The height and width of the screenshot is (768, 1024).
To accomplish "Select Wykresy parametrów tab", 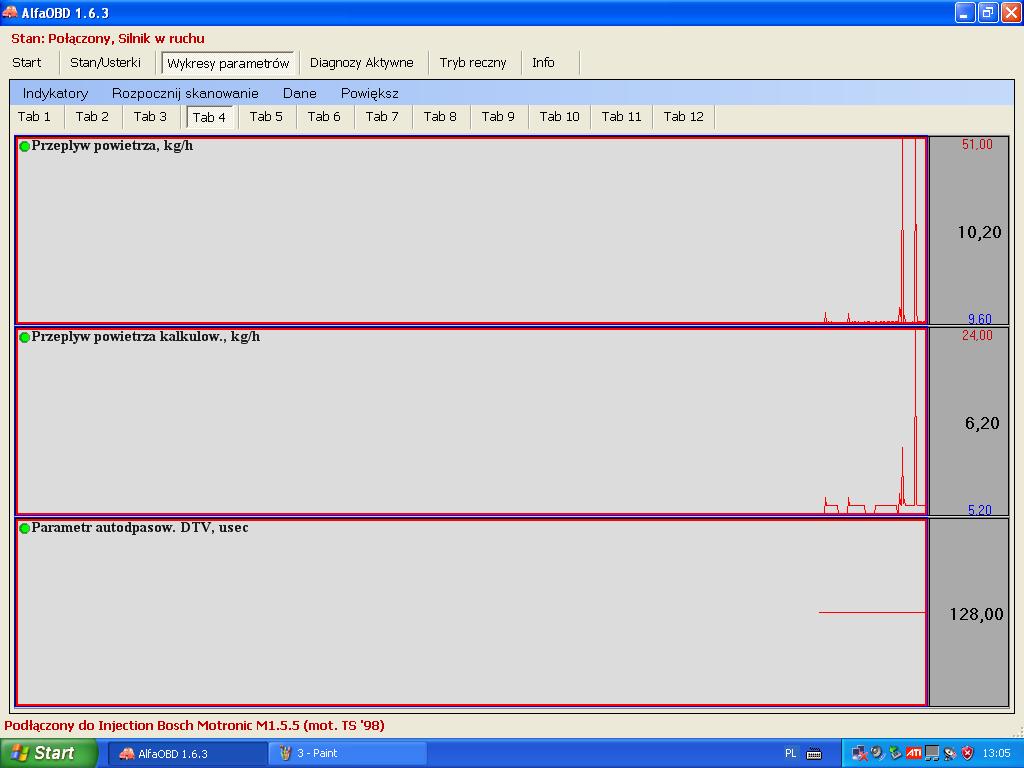I will [228, 63].
